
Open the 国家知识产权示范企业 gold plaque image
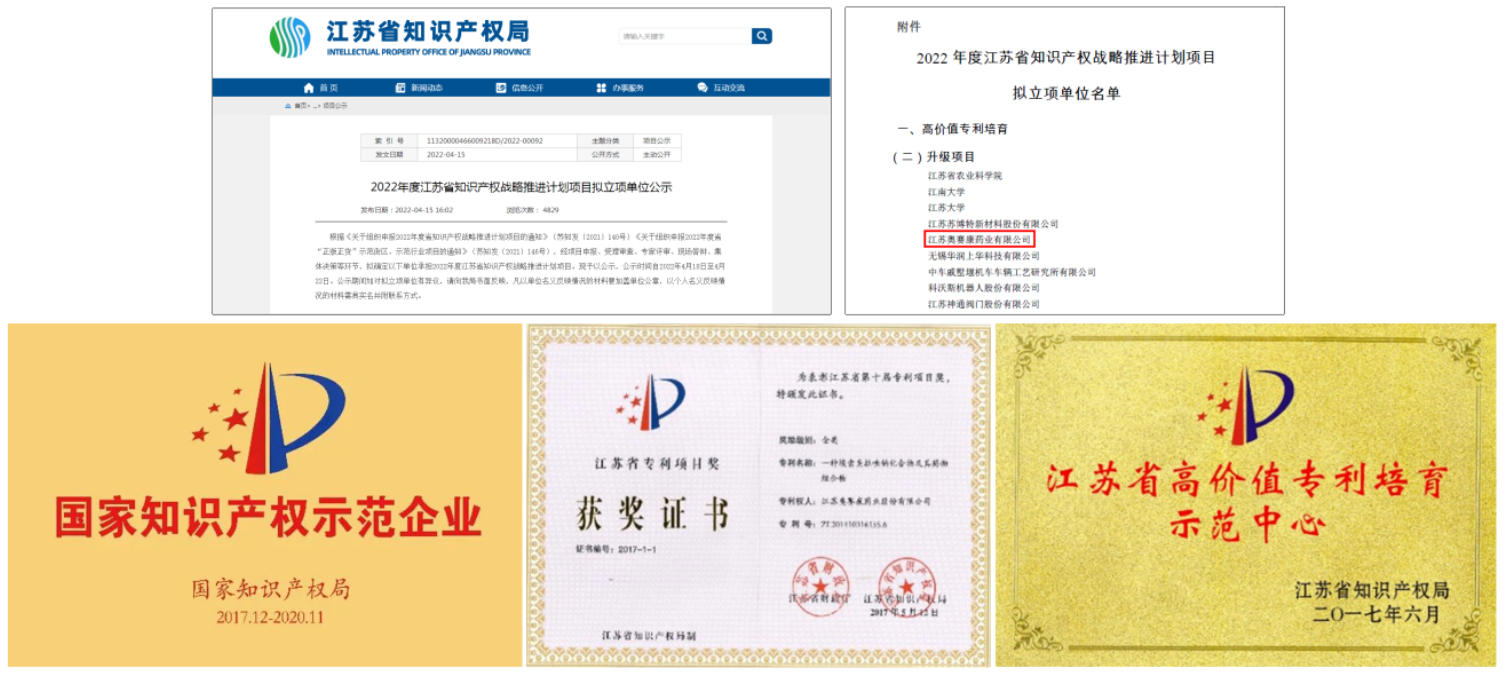[258, 496]
